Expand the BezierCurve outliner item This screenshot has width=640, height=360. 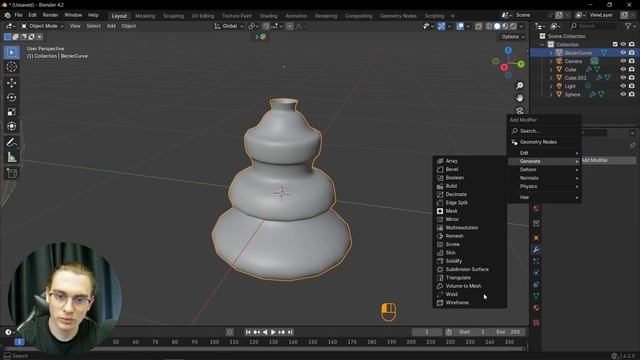(x=551, y=53)
